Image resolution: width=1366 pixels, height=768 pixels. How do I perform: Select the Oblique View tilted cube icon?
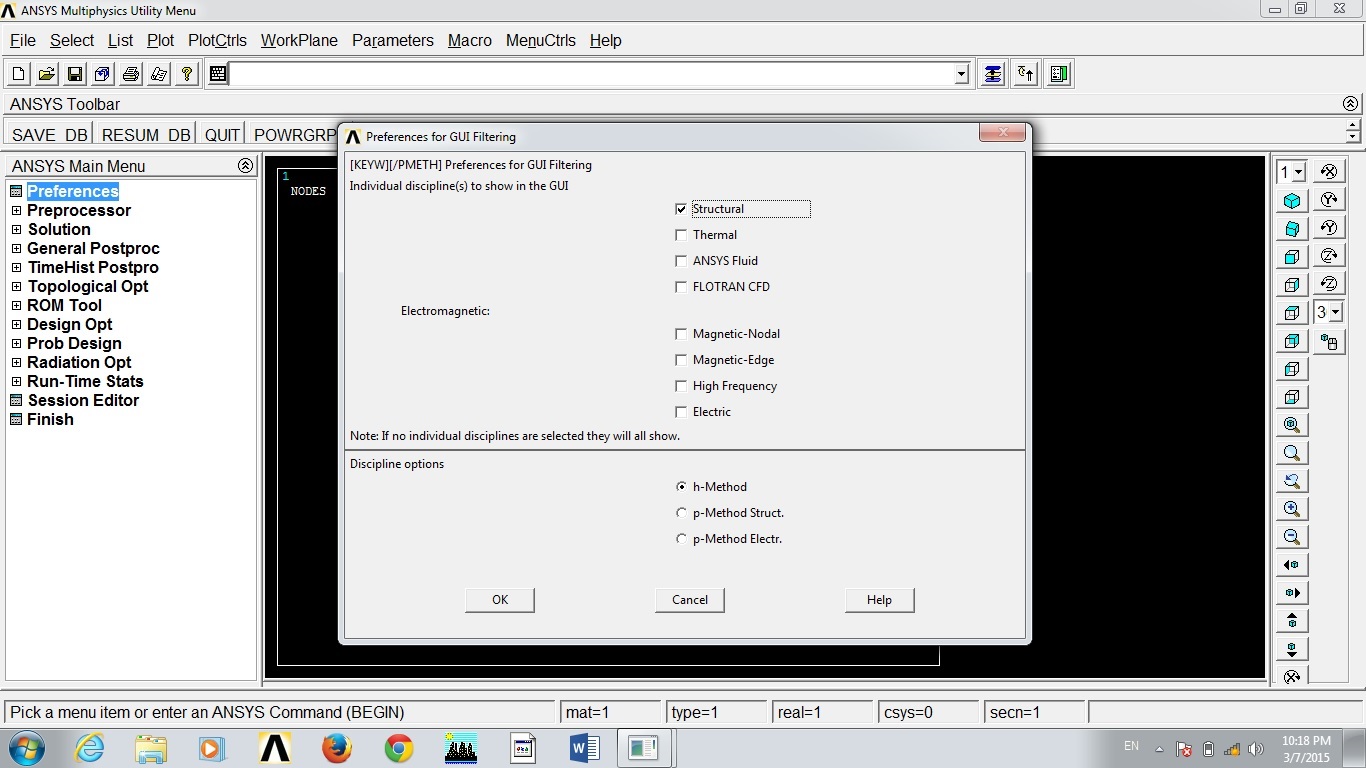[x=1292, y=228]
